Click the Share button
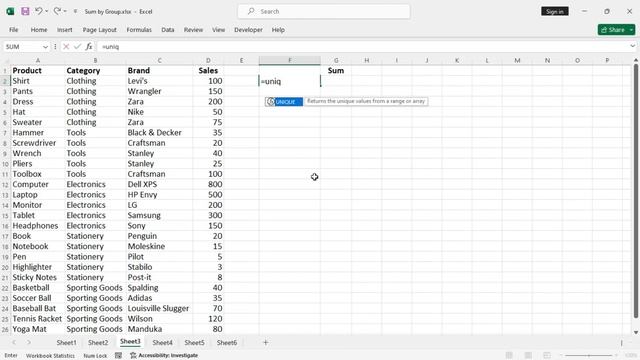Image resolution: width=640 pixels, height=360 pixels. (613, 30)
